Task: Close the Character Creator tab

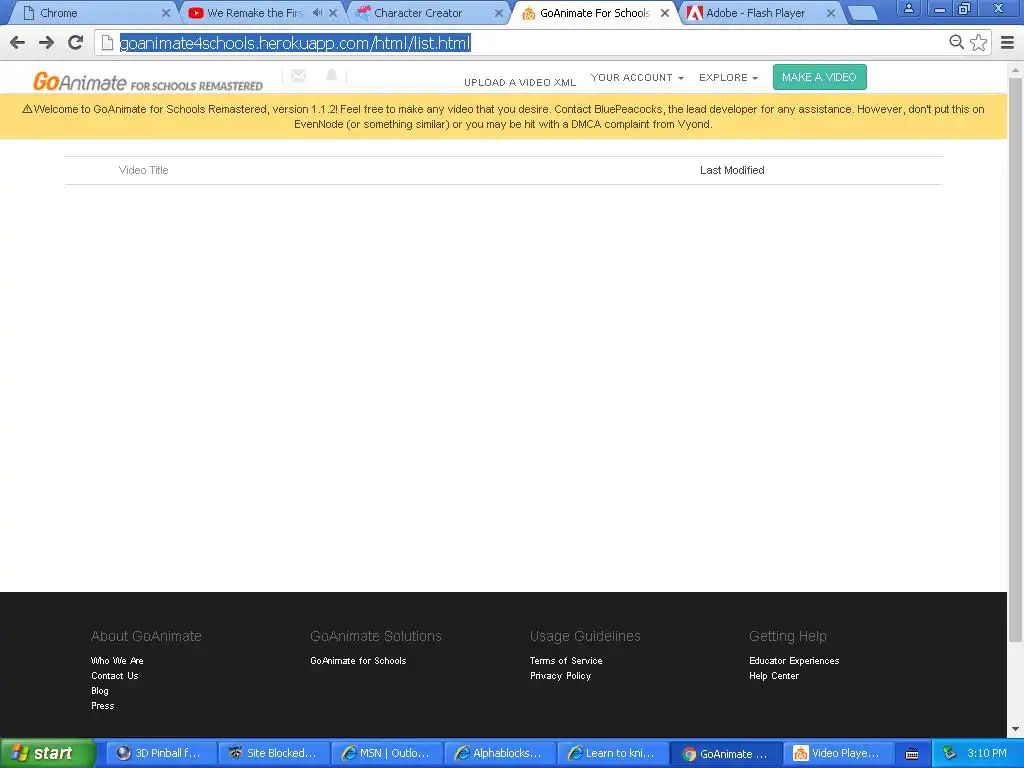Action: click(x=499, y=13)
